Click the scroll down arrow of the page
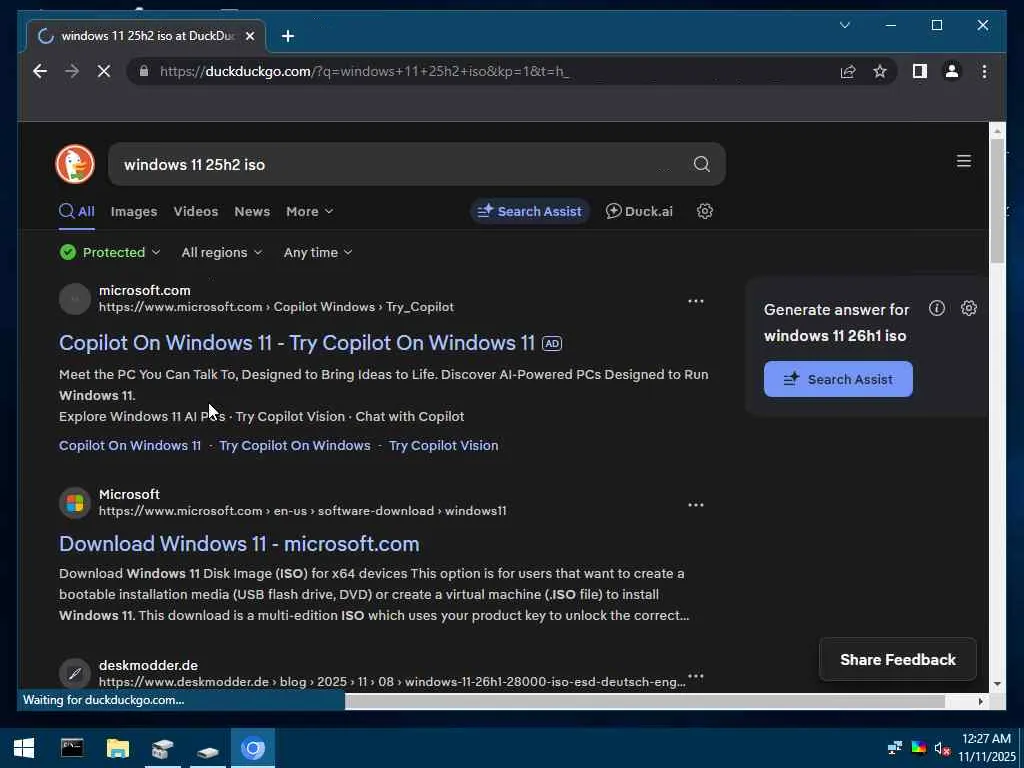The width and height of the screenshot is (1024, 768). point(997,684)
